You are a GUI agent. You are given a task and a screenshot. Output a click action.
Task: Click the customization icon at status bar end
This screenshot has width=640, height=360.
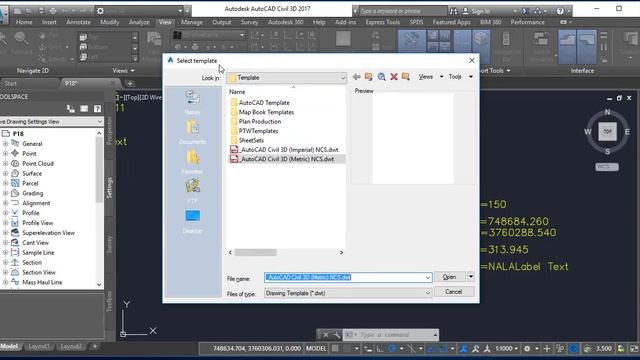(x=634, y=349)
